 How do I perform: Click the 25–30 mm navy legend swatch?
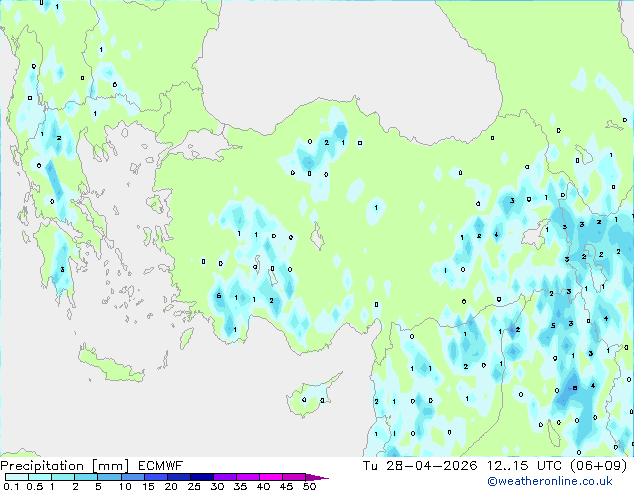tap(201, 477)
